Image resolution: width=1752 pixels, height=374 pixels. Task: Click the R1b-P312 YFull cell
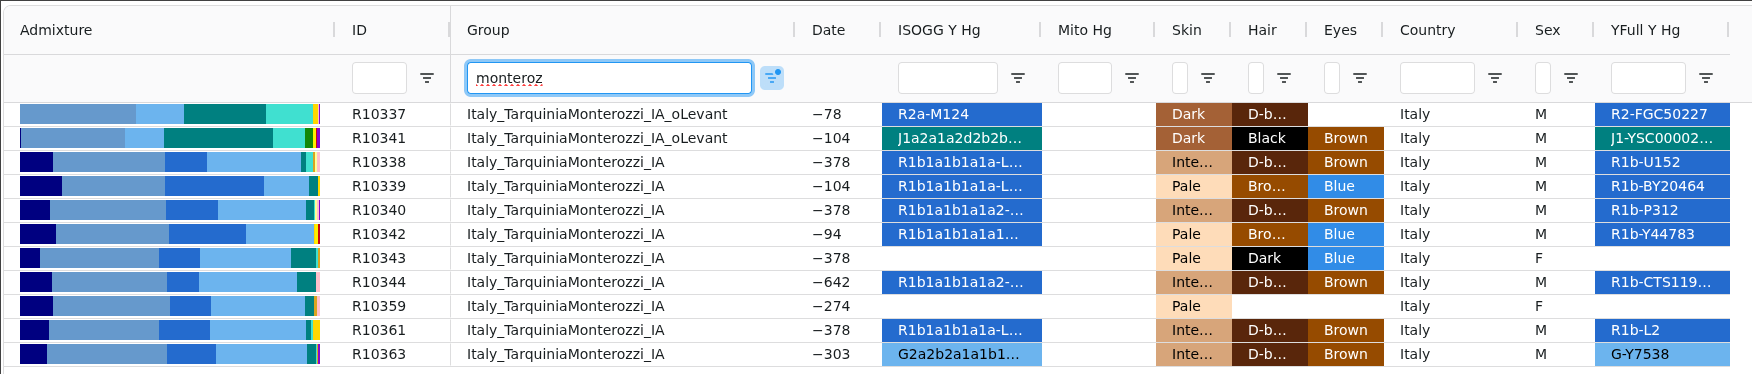coord(1662,210)
